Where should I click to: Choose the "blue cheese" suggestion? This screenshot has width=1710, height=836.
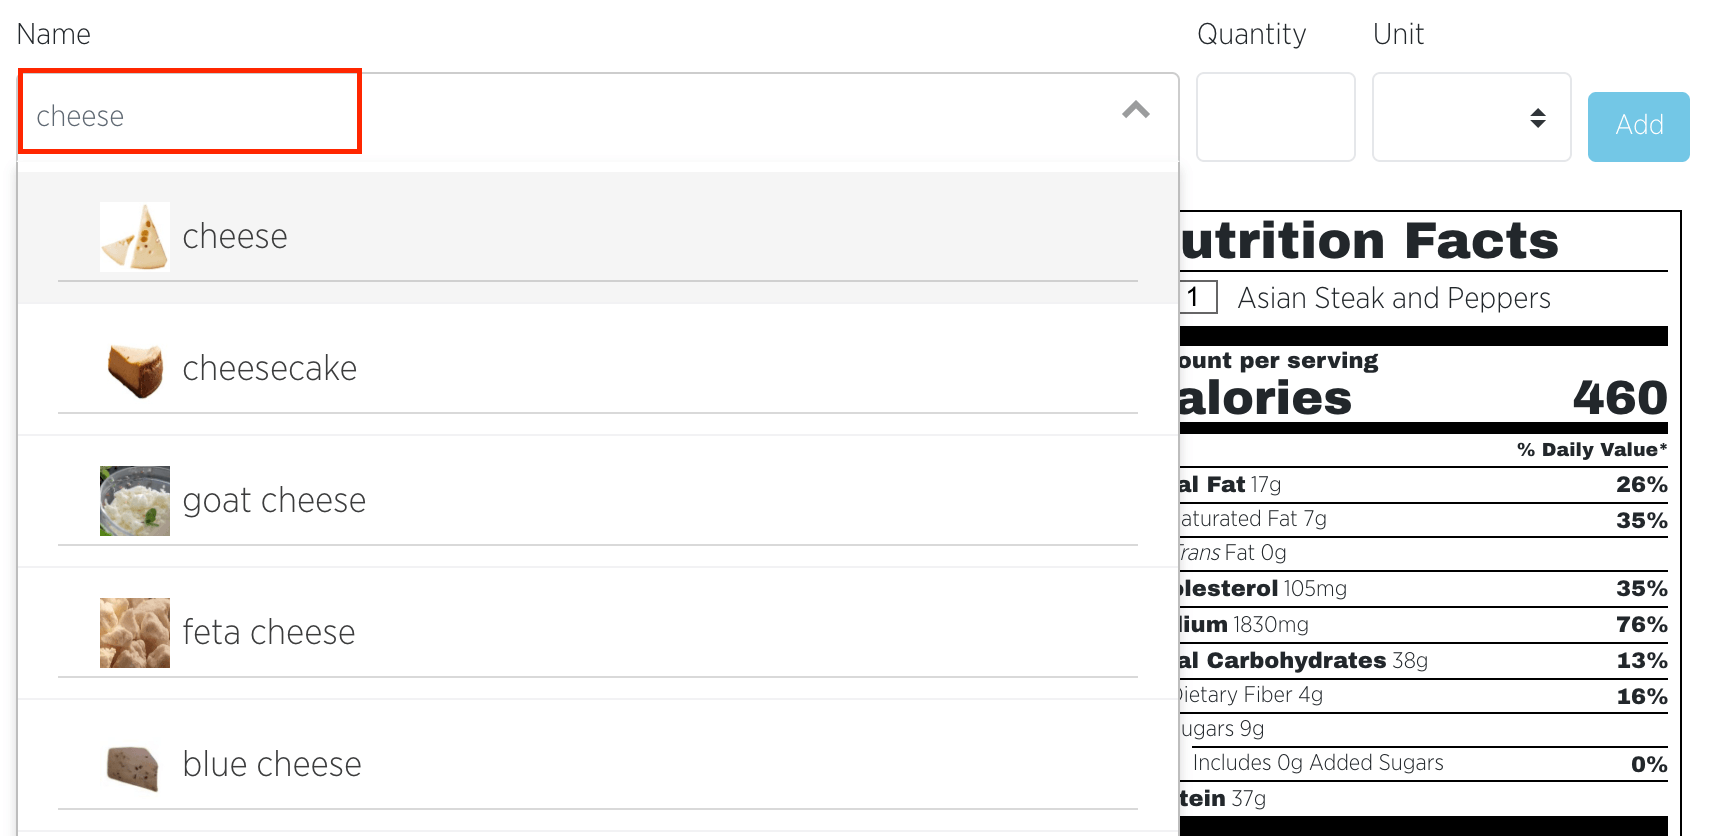(x=272, y=765)
